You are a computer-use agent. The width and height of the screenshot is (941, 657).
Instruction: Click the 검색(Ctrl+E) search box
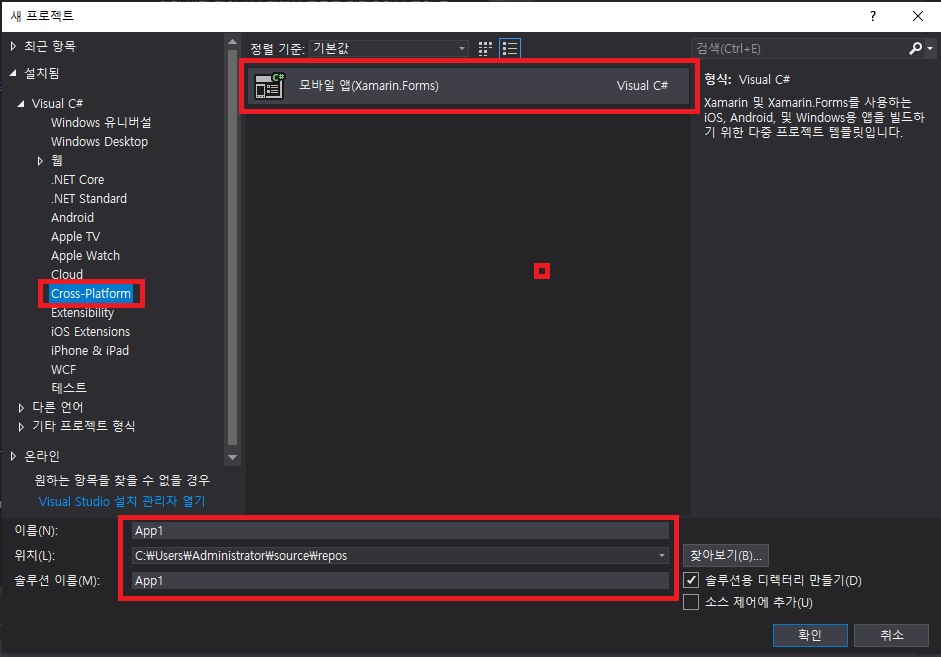[x=801, y=49]
